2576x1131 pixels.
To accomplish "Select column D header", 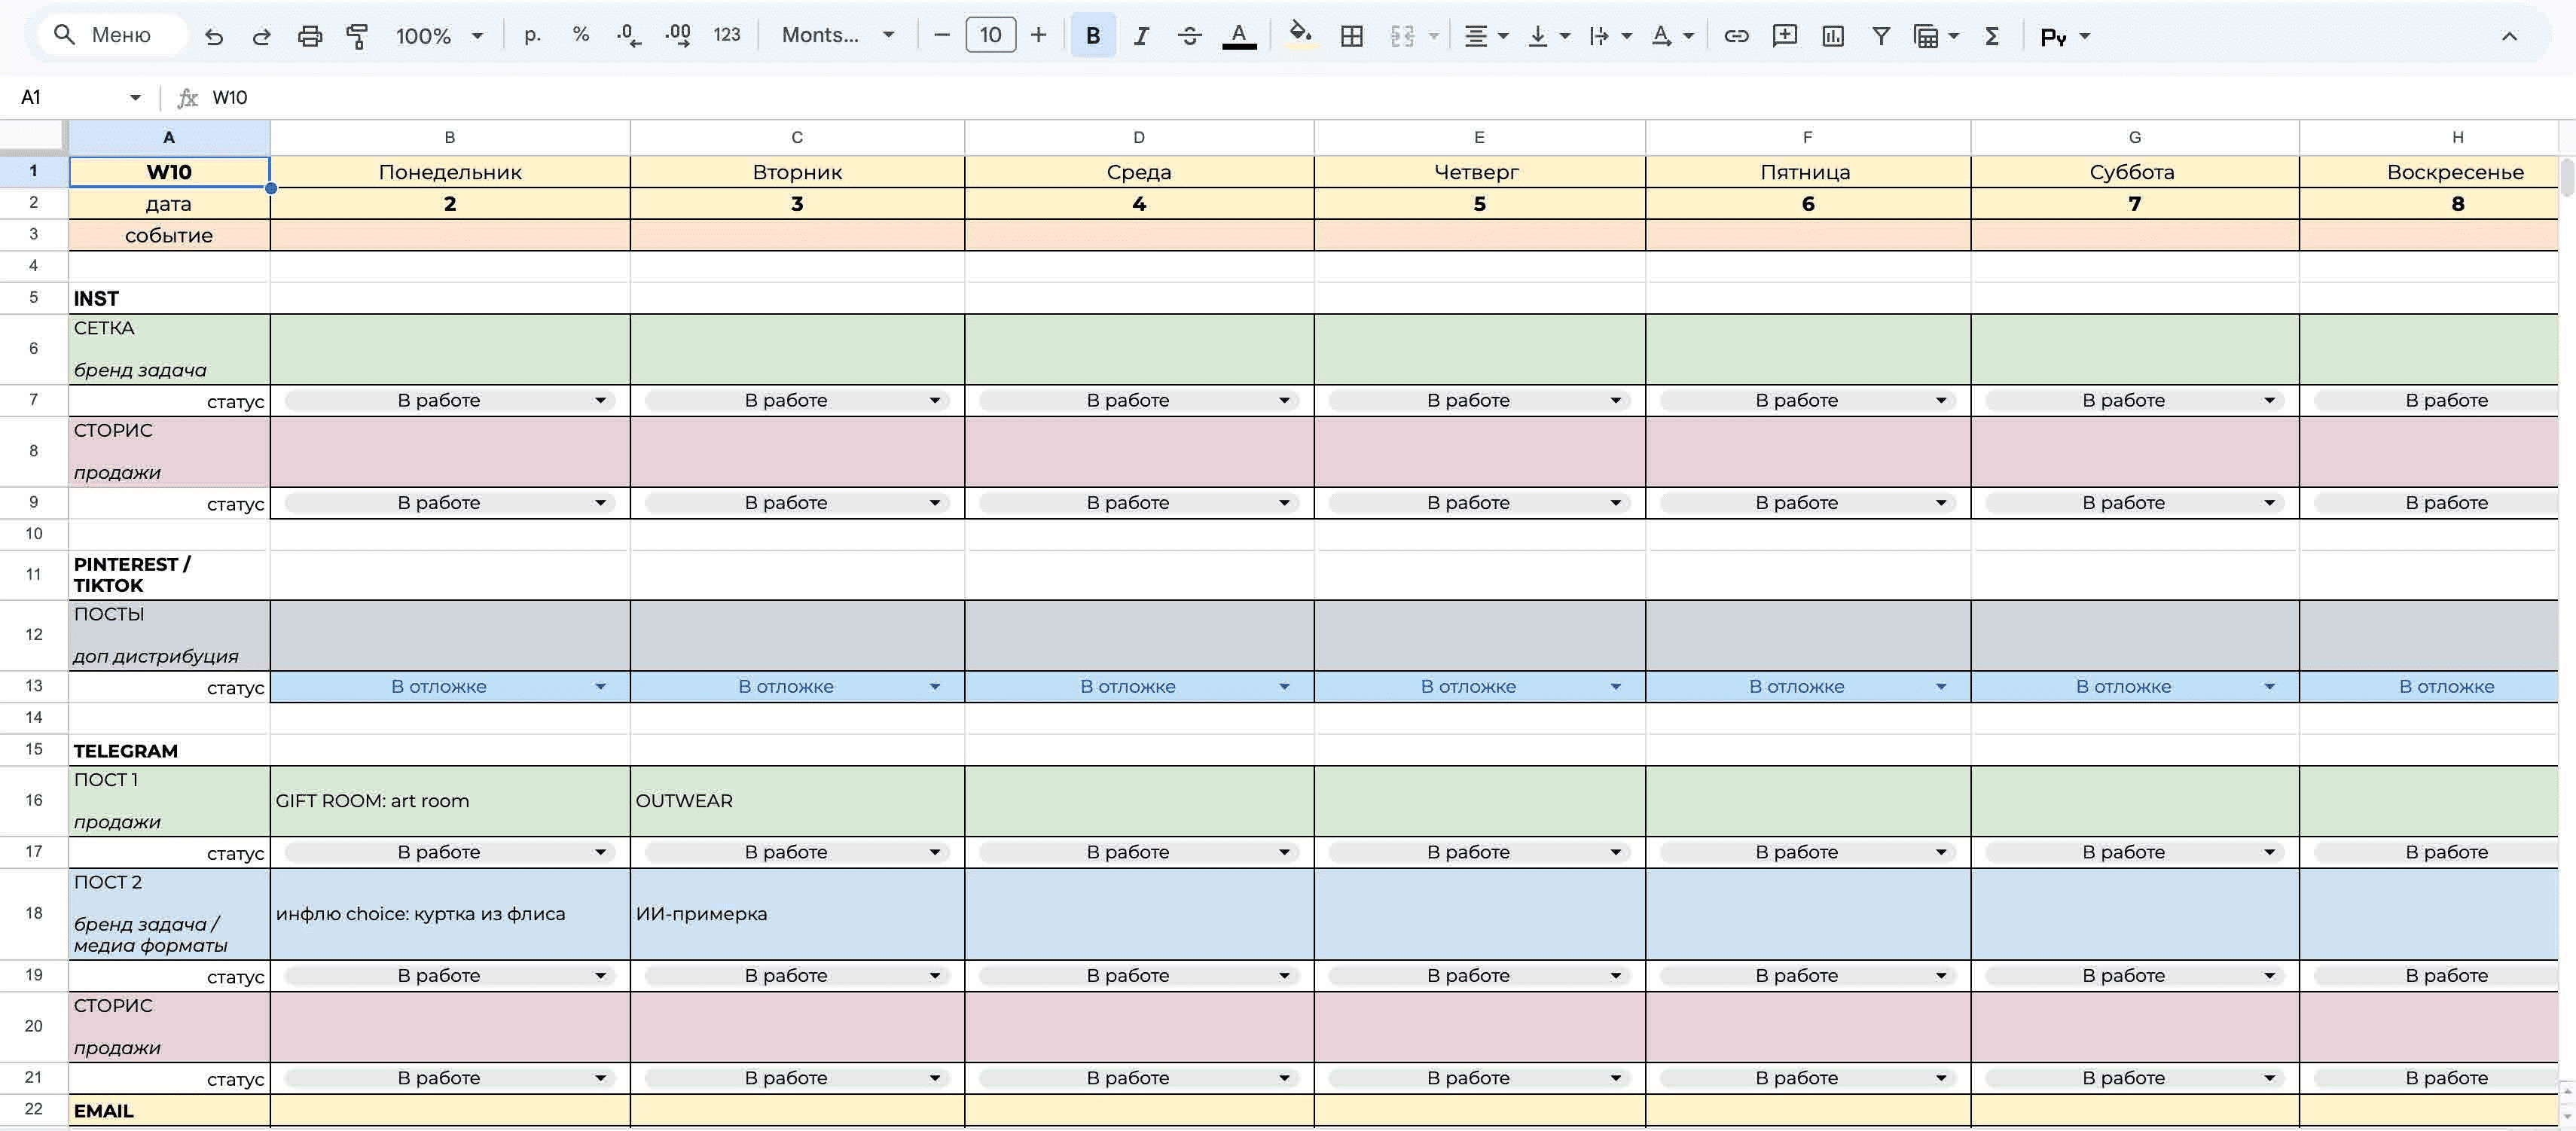I will point(1138,137).
